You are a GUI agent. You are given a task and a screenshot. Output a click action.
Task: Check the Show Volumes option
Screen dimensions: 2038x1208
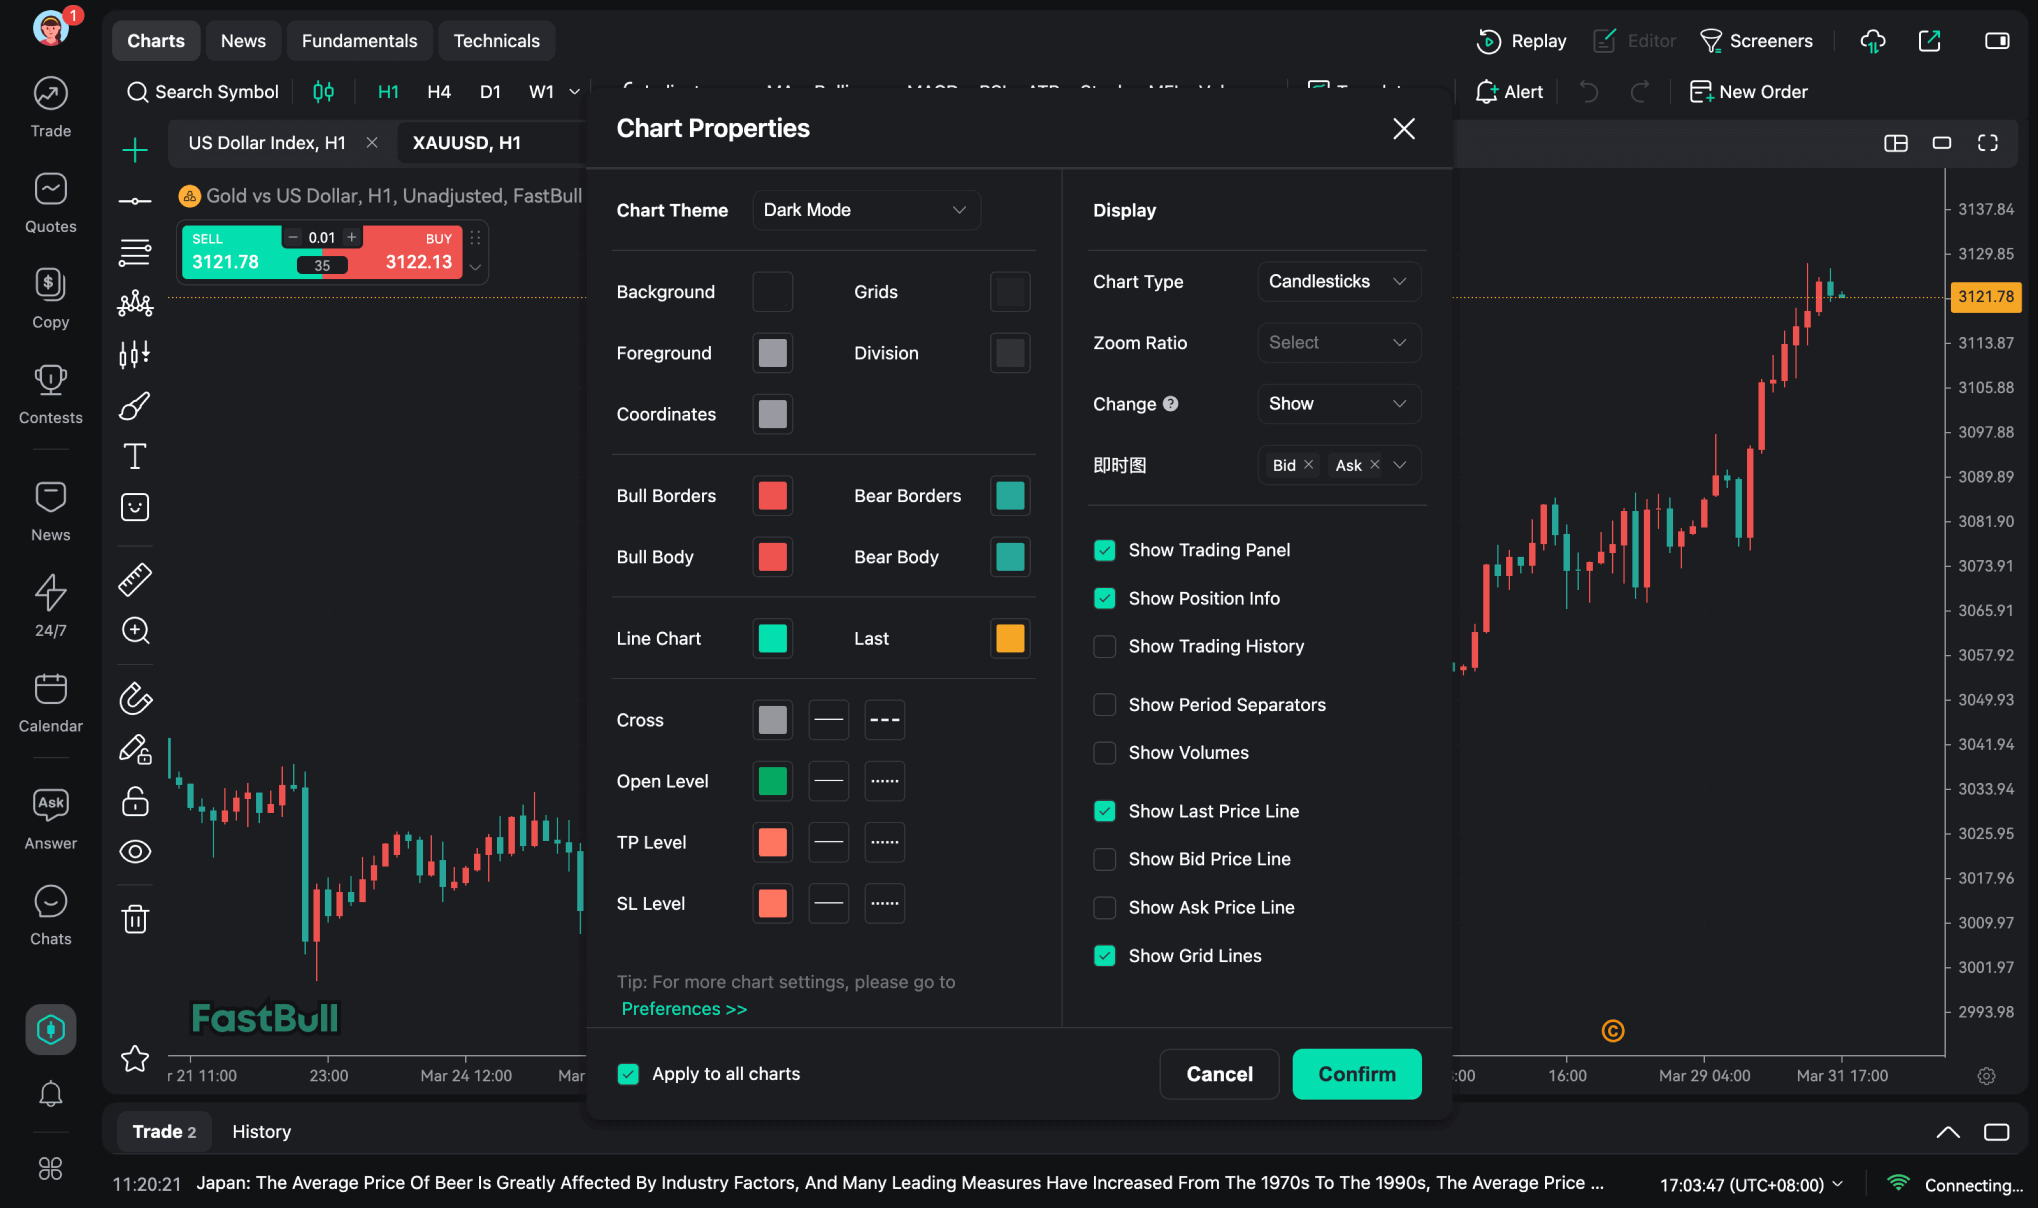click(1104, 753)
